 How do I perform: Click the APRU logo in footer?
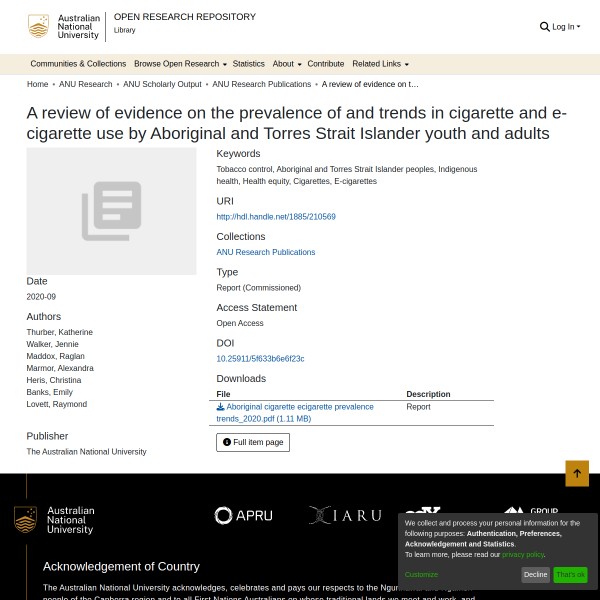coord(243,516)
